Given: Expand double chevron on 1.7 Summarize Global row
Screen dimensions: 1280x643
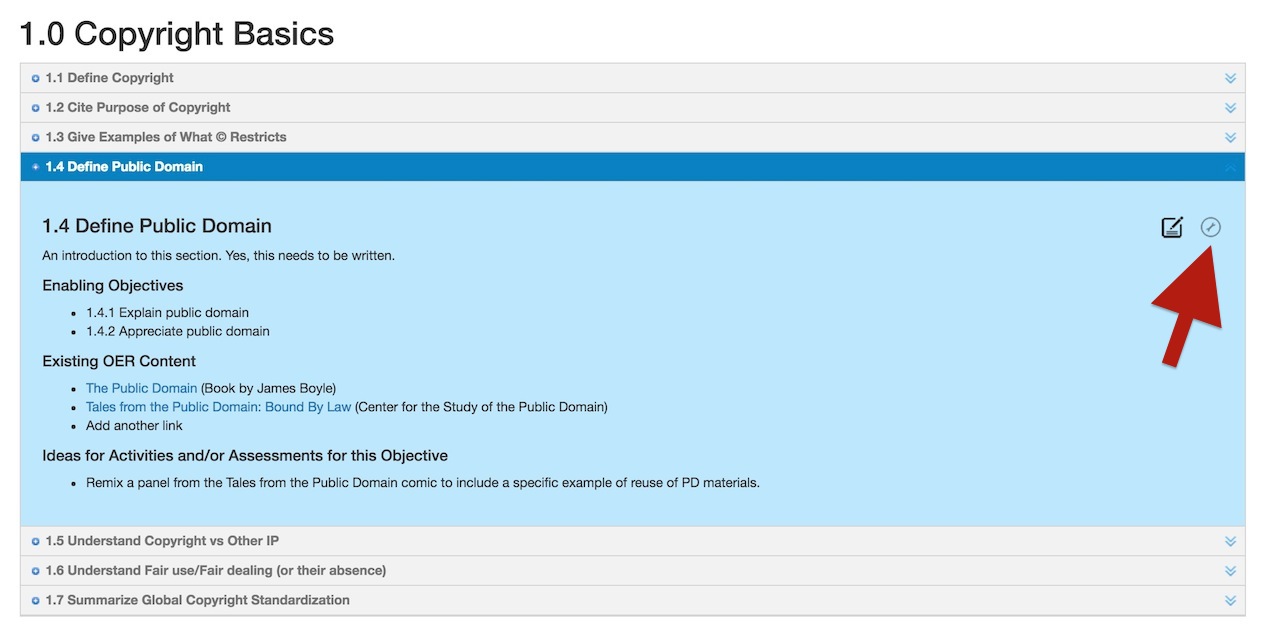Looking at the screenshot, I should 1230,601.
